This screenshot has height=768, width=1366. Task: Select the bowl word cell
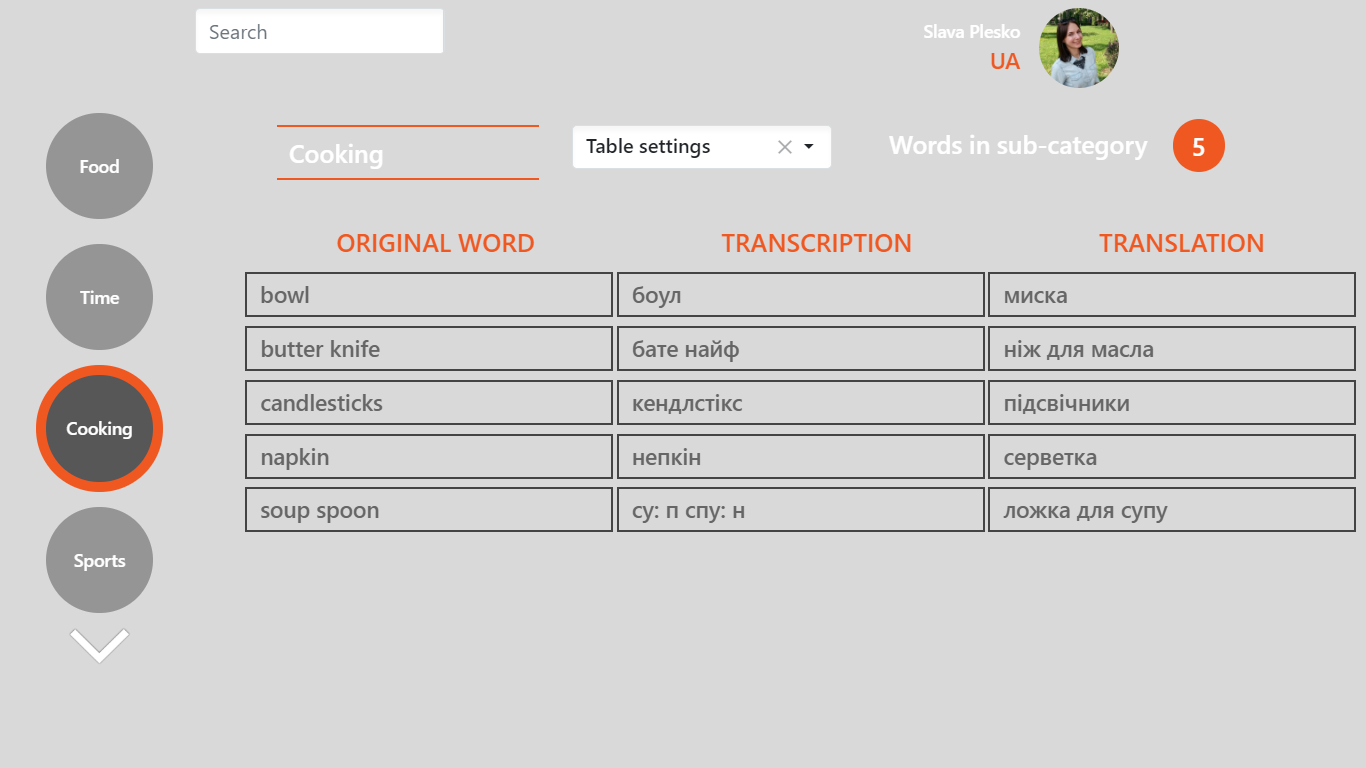click(x=429, y=295)
